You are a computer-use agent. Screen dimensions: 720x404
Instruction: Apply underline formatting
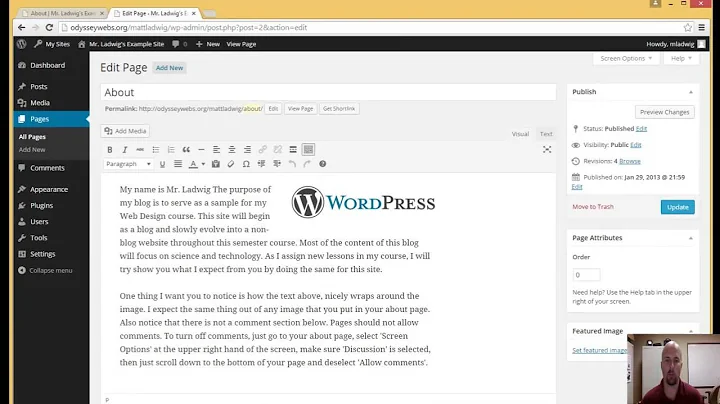162,164
